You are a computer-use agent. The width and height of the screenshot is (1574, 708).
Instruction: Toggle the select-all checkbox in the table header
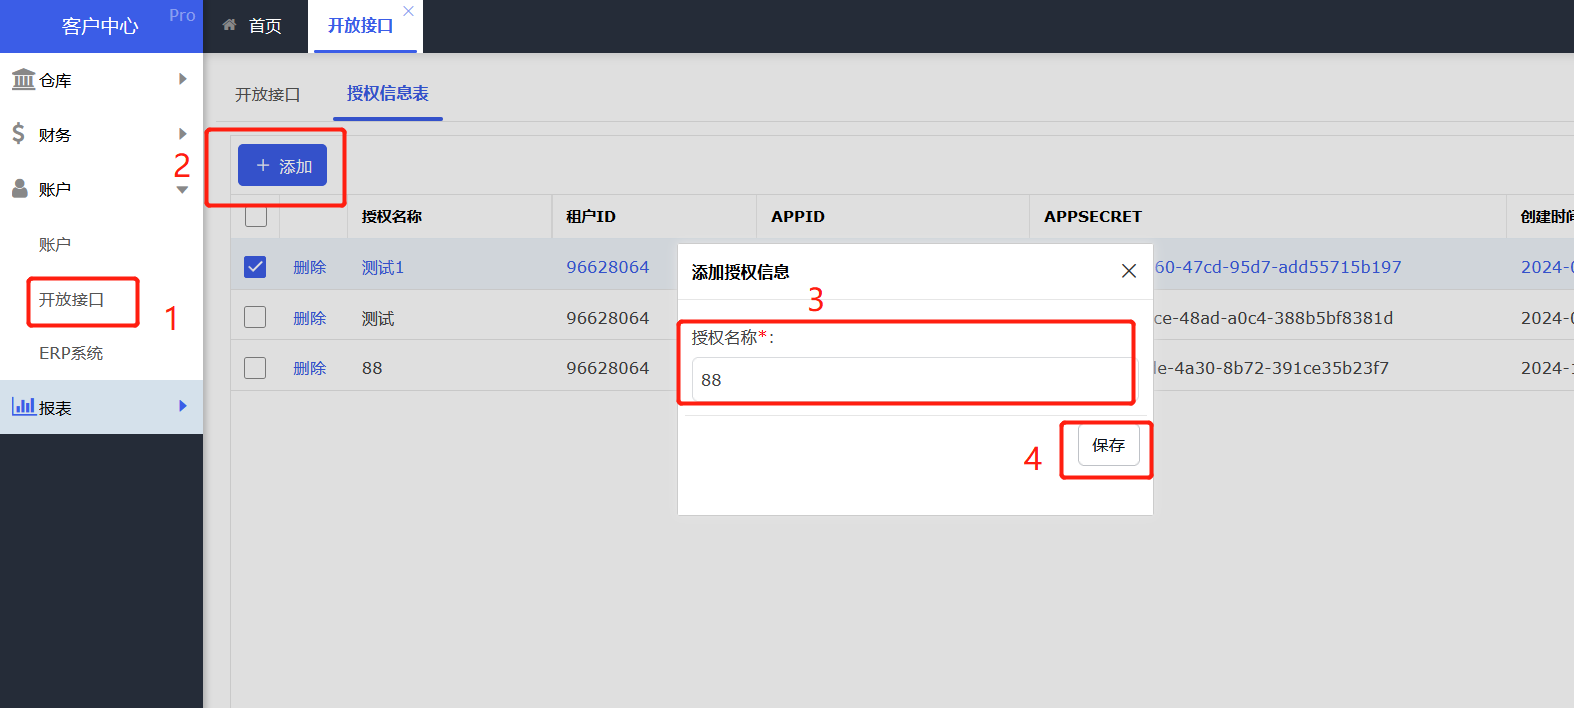(256, 216)
